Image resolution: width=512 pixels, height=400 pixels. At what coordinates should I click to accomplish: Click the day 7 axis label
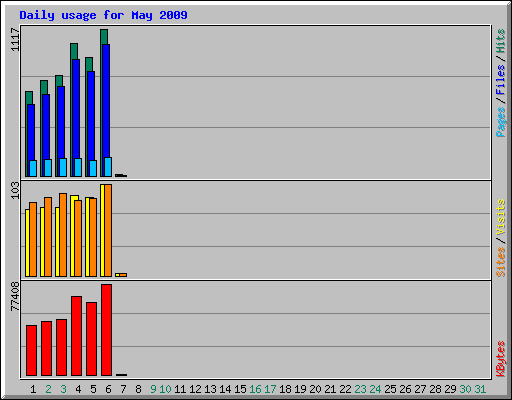123,389
